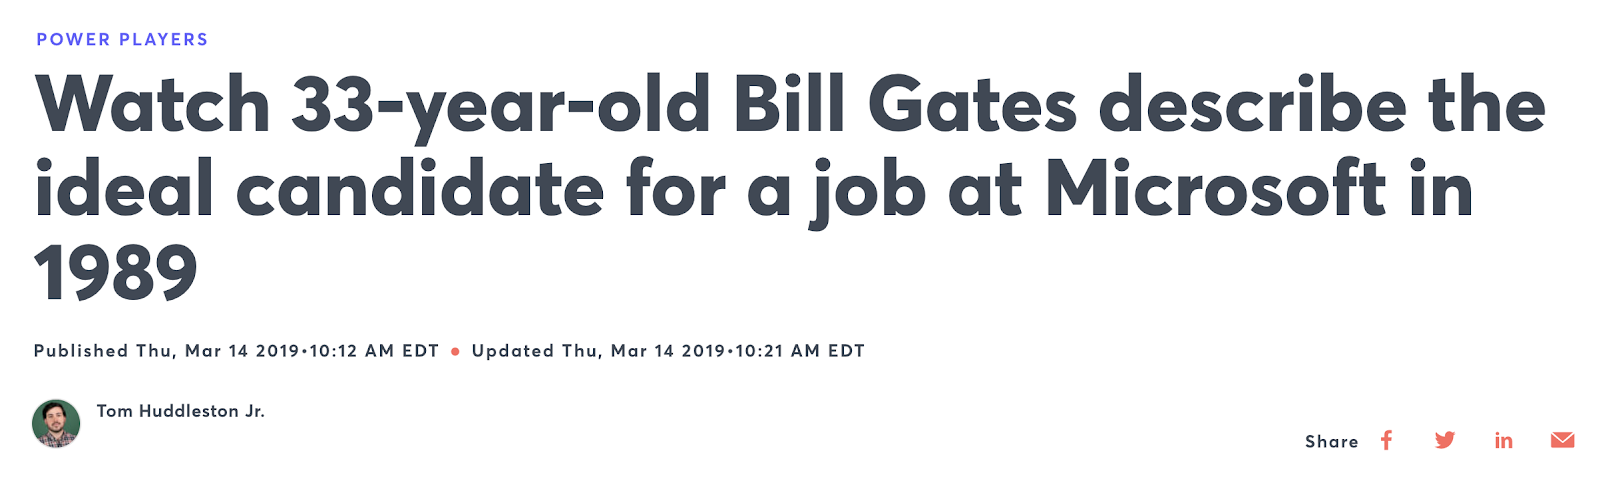Click the 10:12 AM EDT publication time
The image size is (1600, 477).
click(374, 351)
